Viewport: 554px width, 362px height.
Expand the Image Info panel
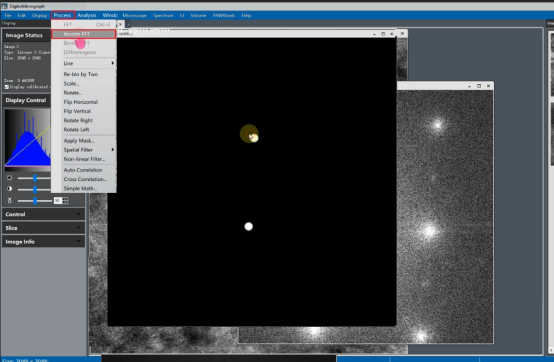coord(43,242)
